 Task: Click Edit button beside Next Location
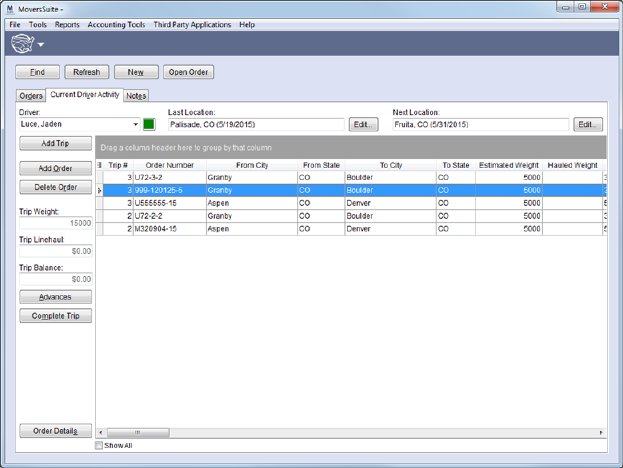[588, 125]
